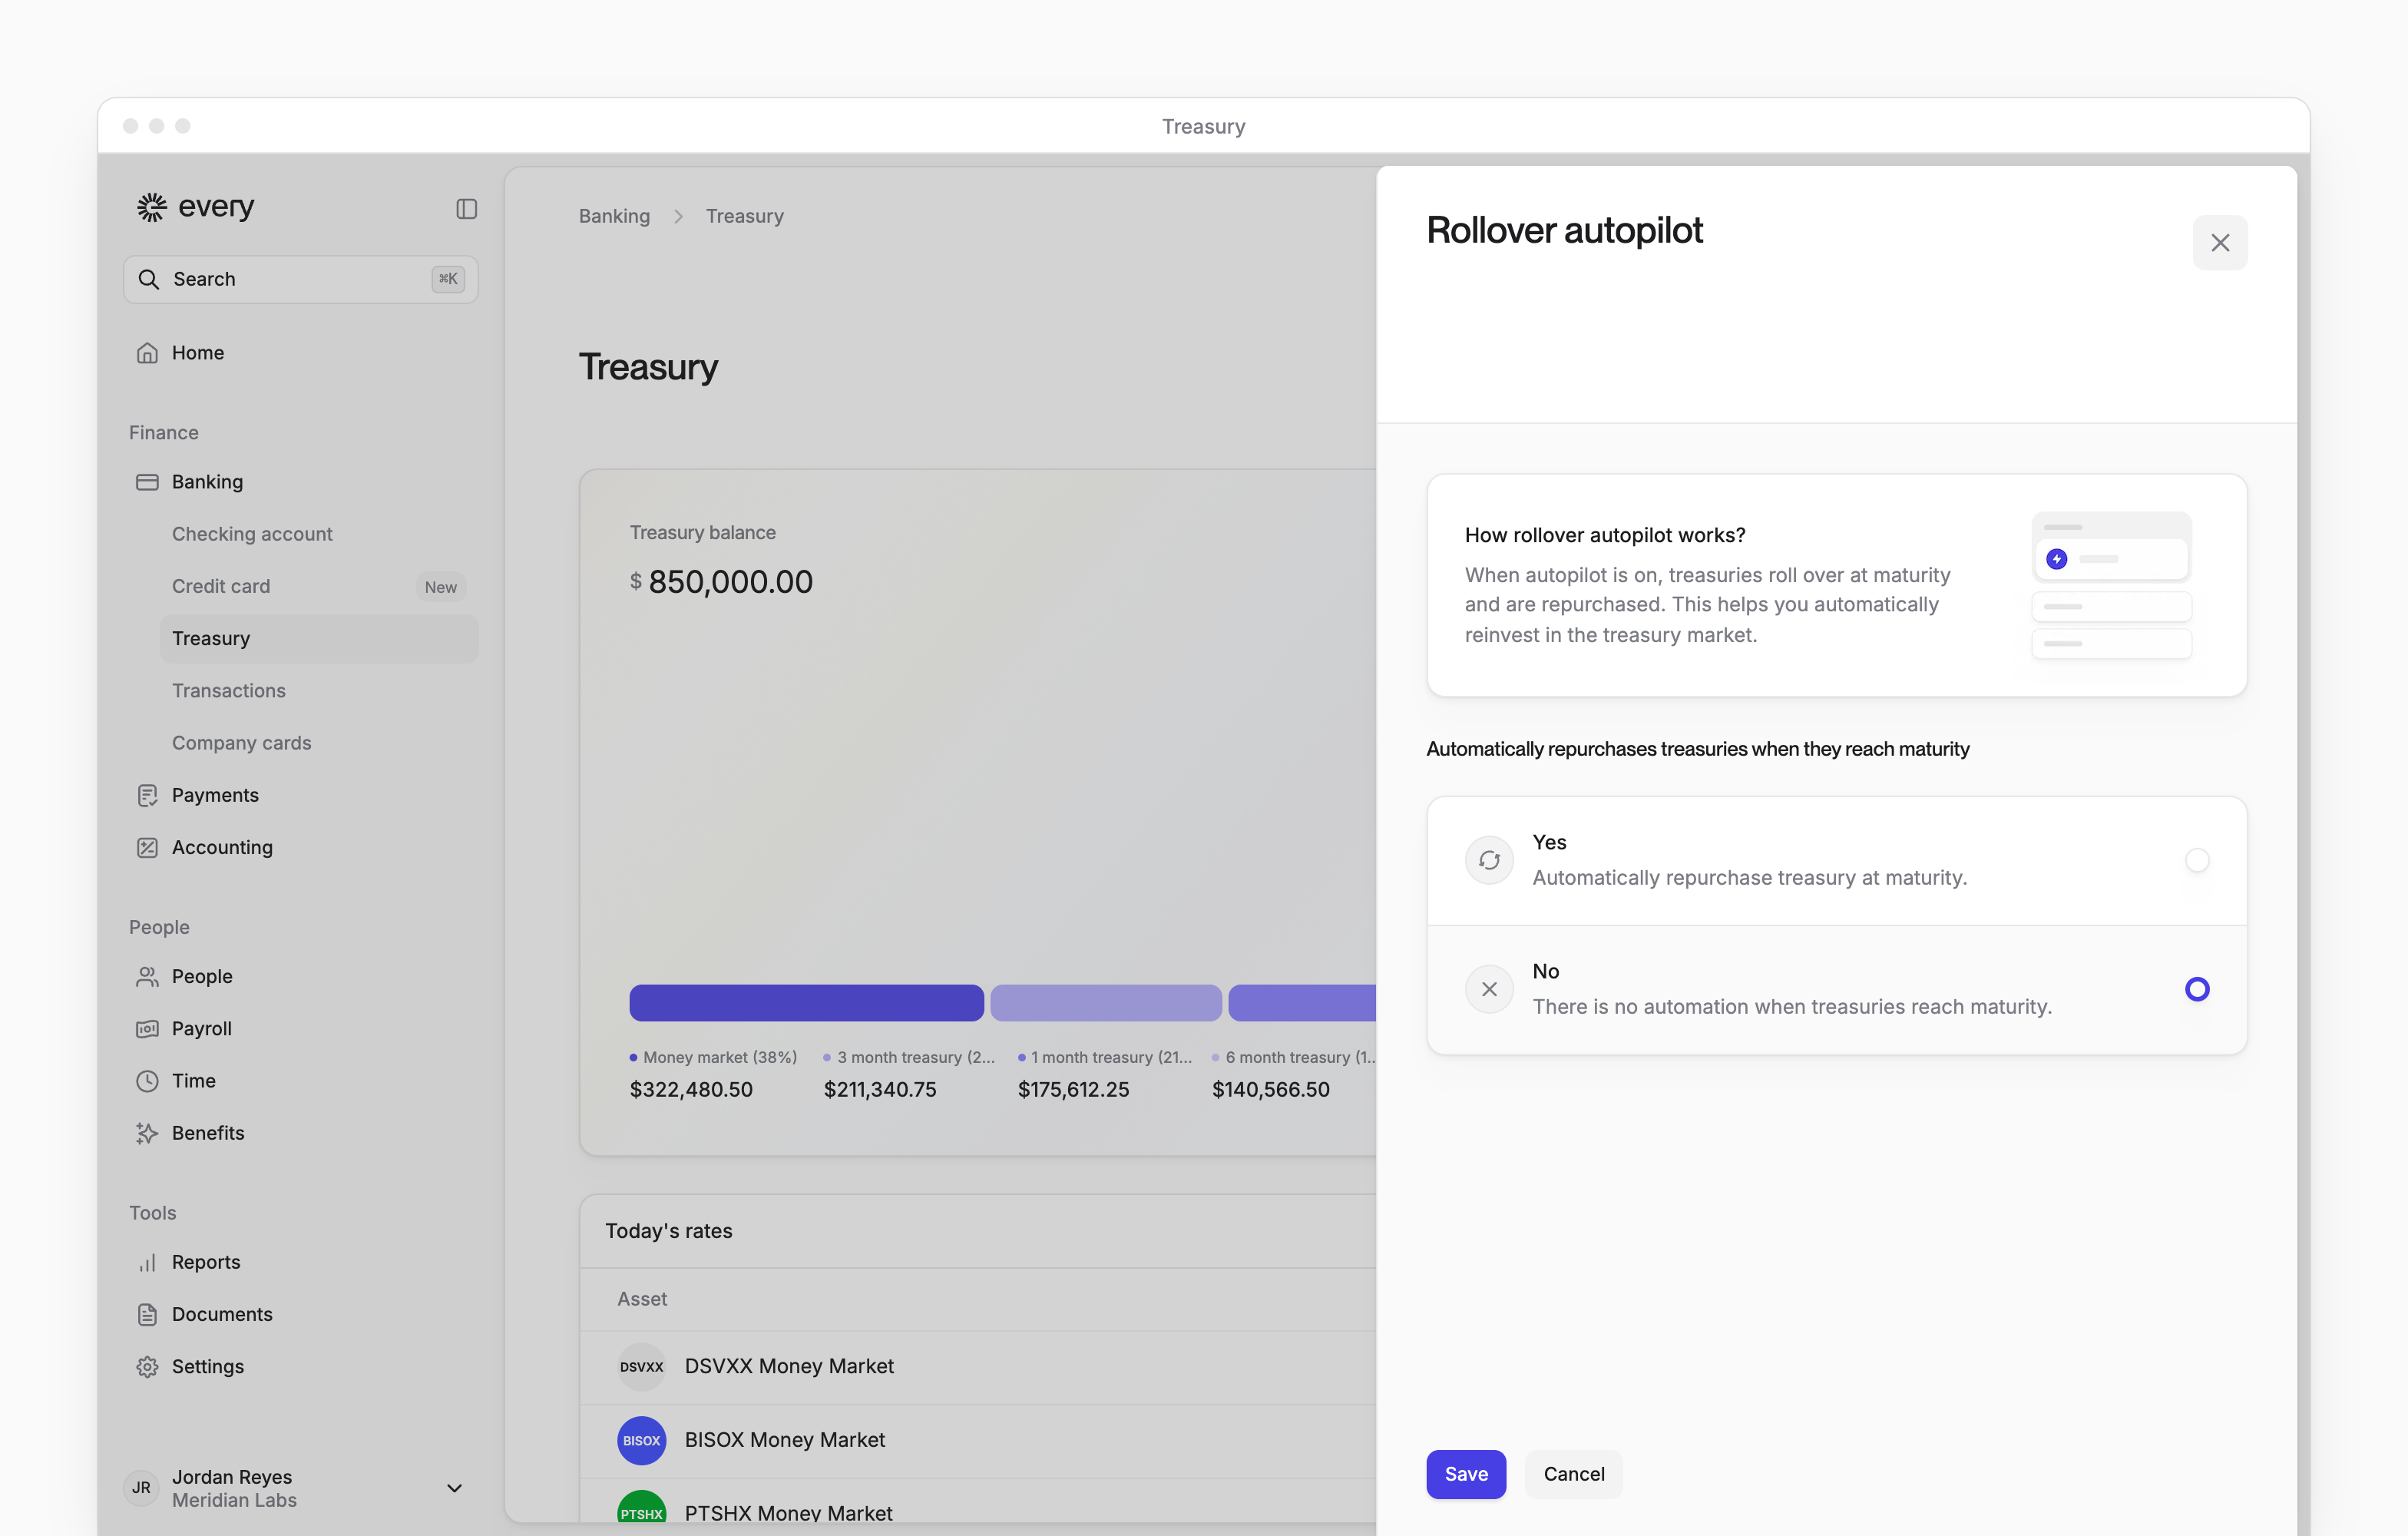Image resolution: width=2408 pixels, height=1536 pixels.
Task: Click the Asset column header
Action: pyautogui.click(x=642, y=1299)
